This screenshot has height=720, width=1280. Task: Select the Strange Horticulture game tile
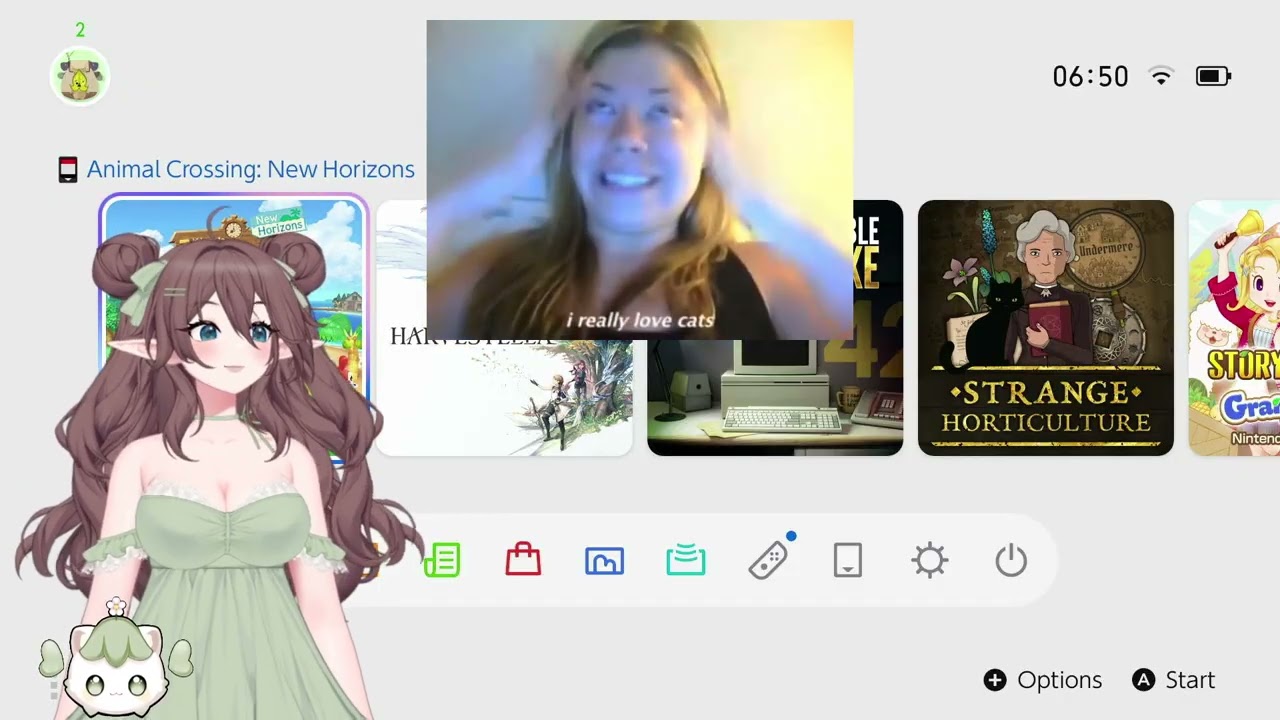point(1046,328)
